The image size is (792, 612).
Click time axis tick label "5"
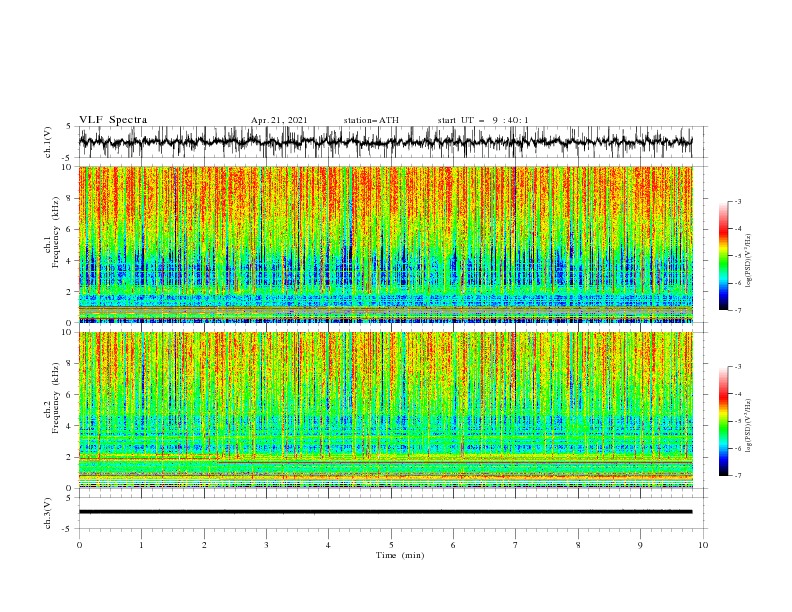click(391, 545)
